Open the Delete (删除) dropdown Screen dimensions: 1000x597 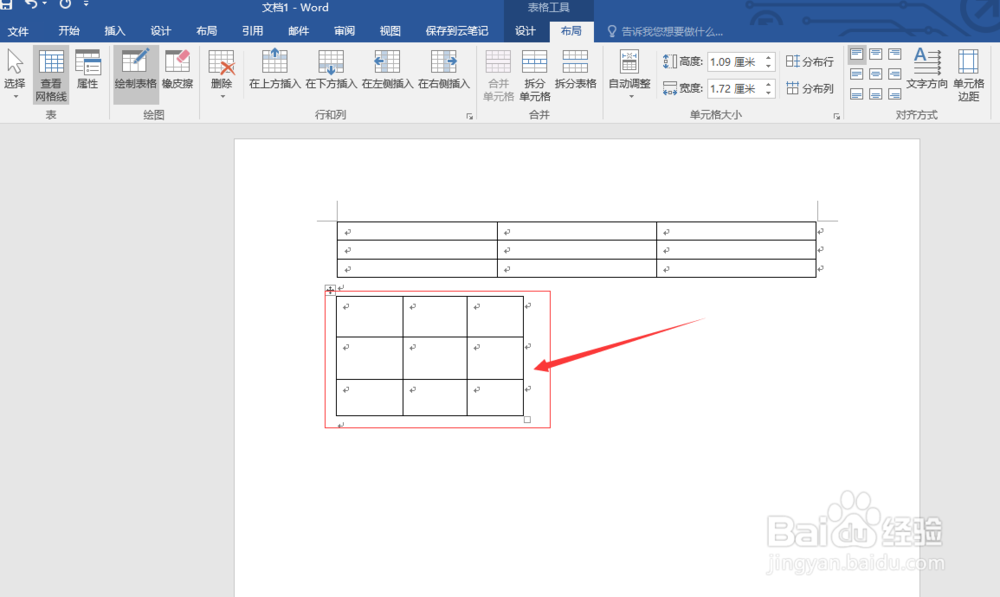pyautogui.click(x=221, y=75)
